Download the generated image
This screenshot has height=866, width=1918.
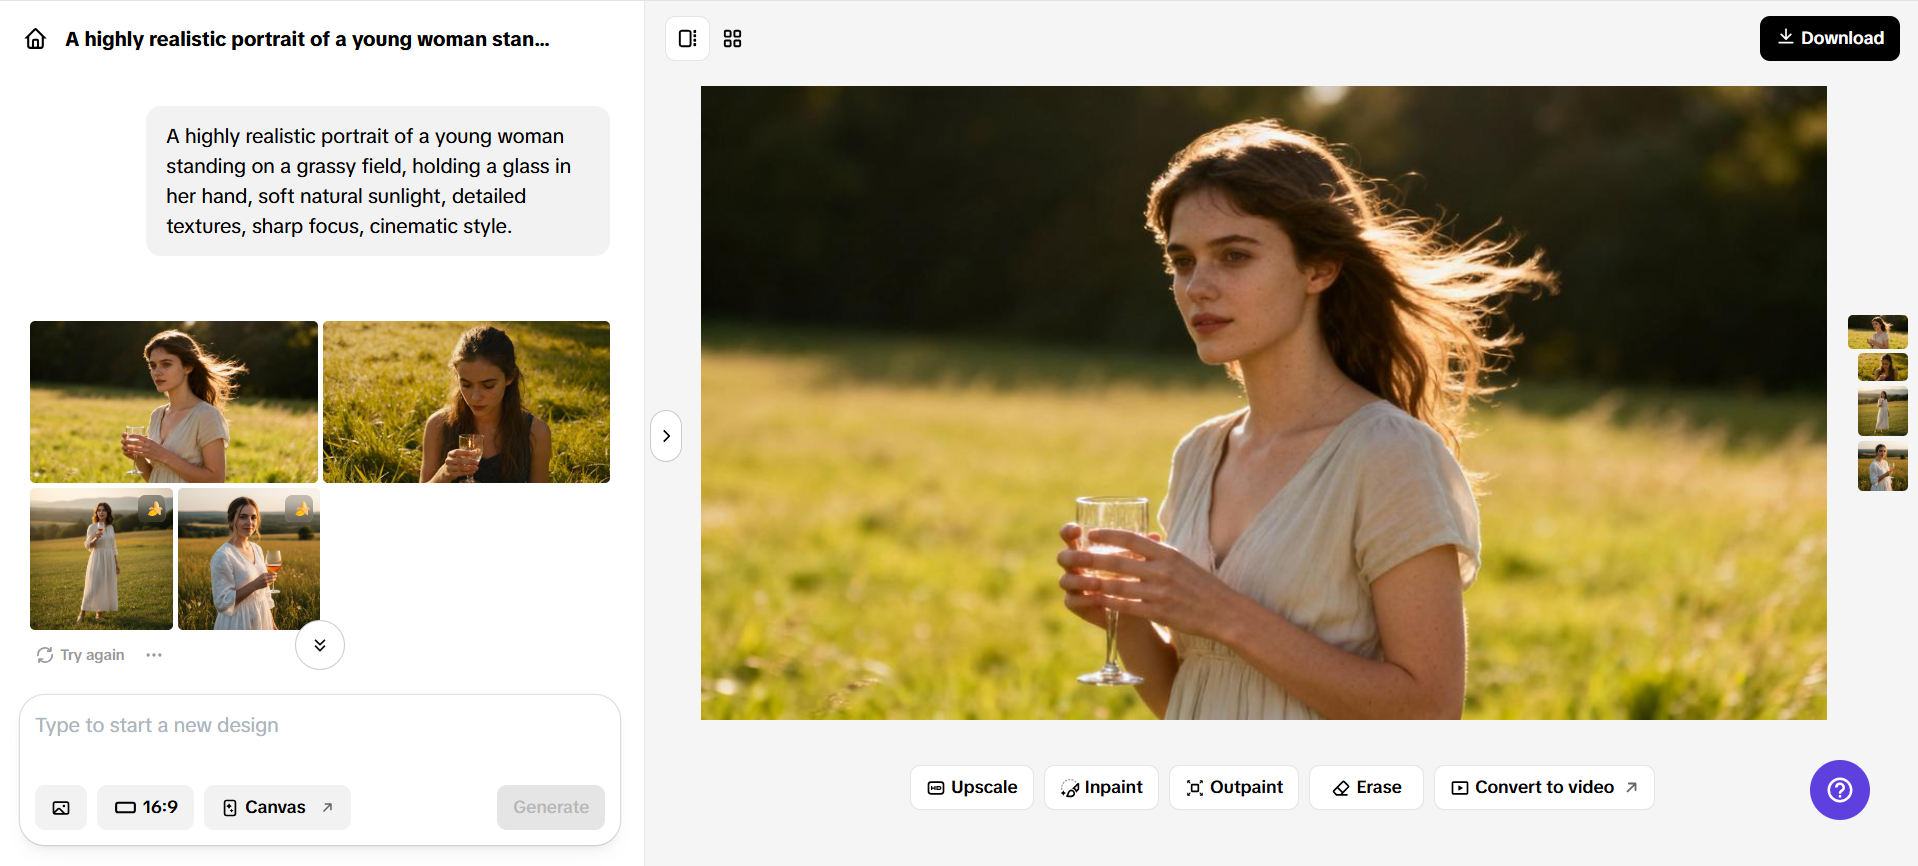click(x=1829, y=38)
